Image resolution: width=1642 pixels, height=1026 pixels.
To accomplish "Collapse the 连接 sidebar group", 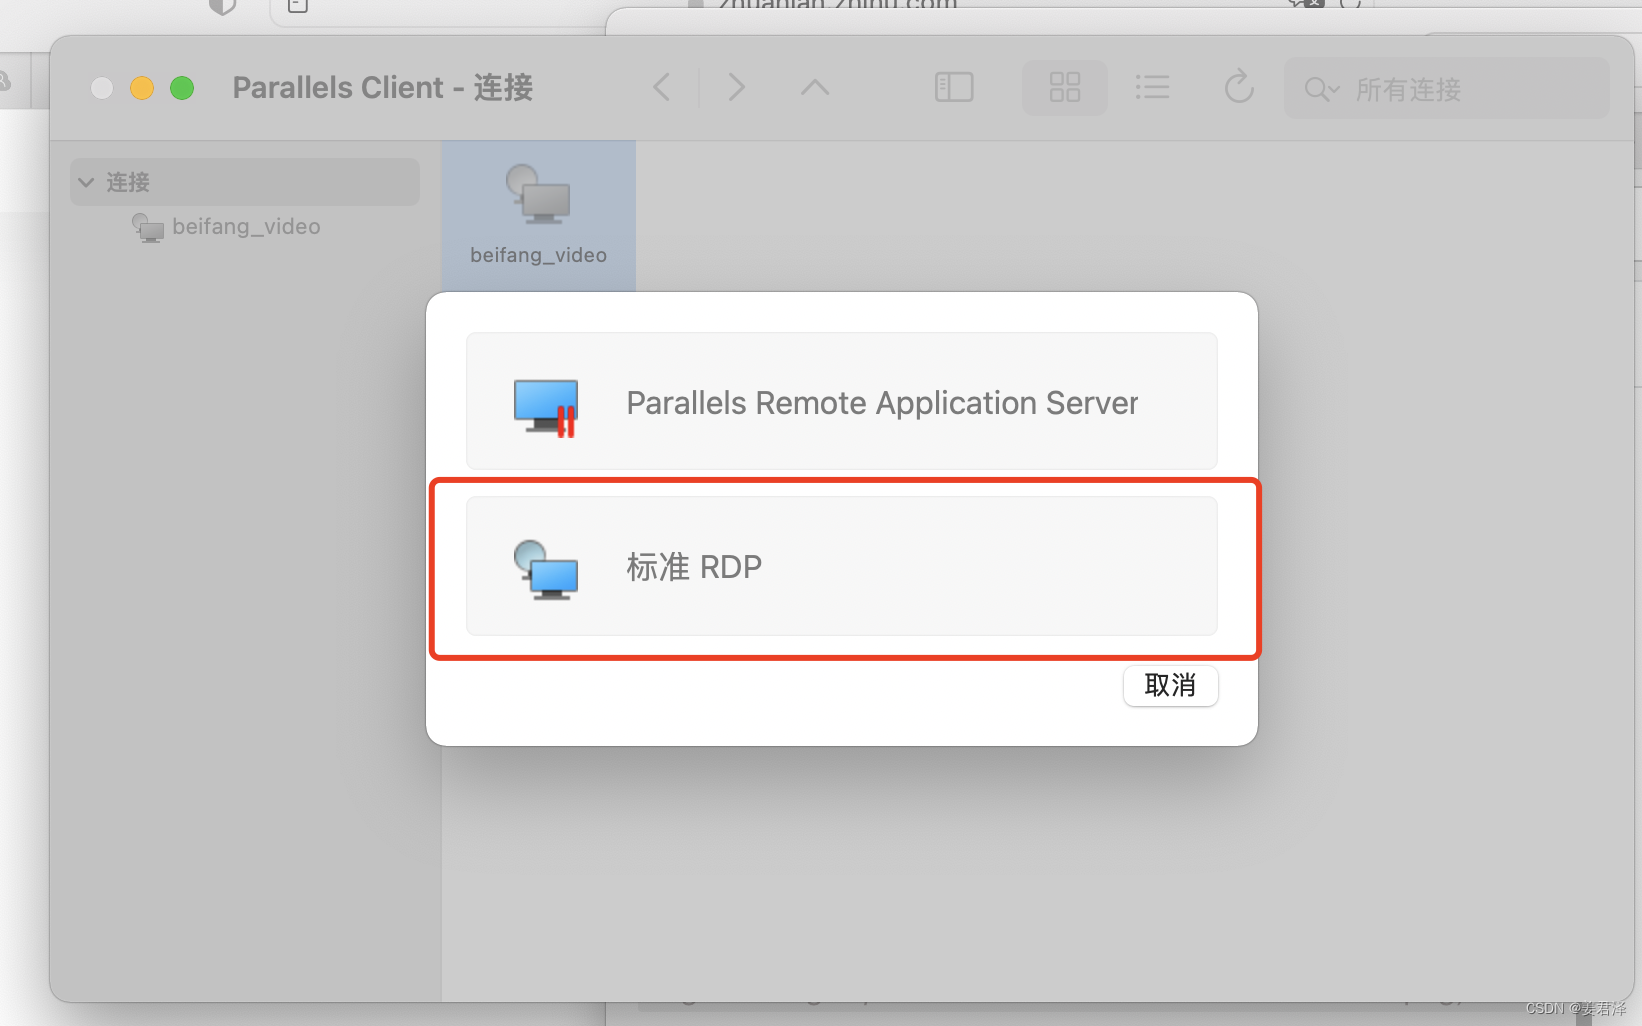I will click(x=86, y=182).
